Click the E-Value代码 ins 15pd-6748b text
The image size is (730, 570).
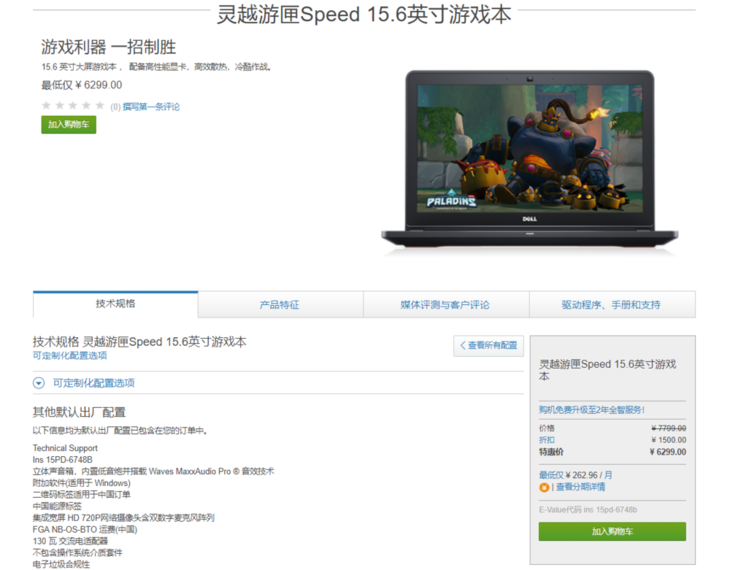pos(588,509)
